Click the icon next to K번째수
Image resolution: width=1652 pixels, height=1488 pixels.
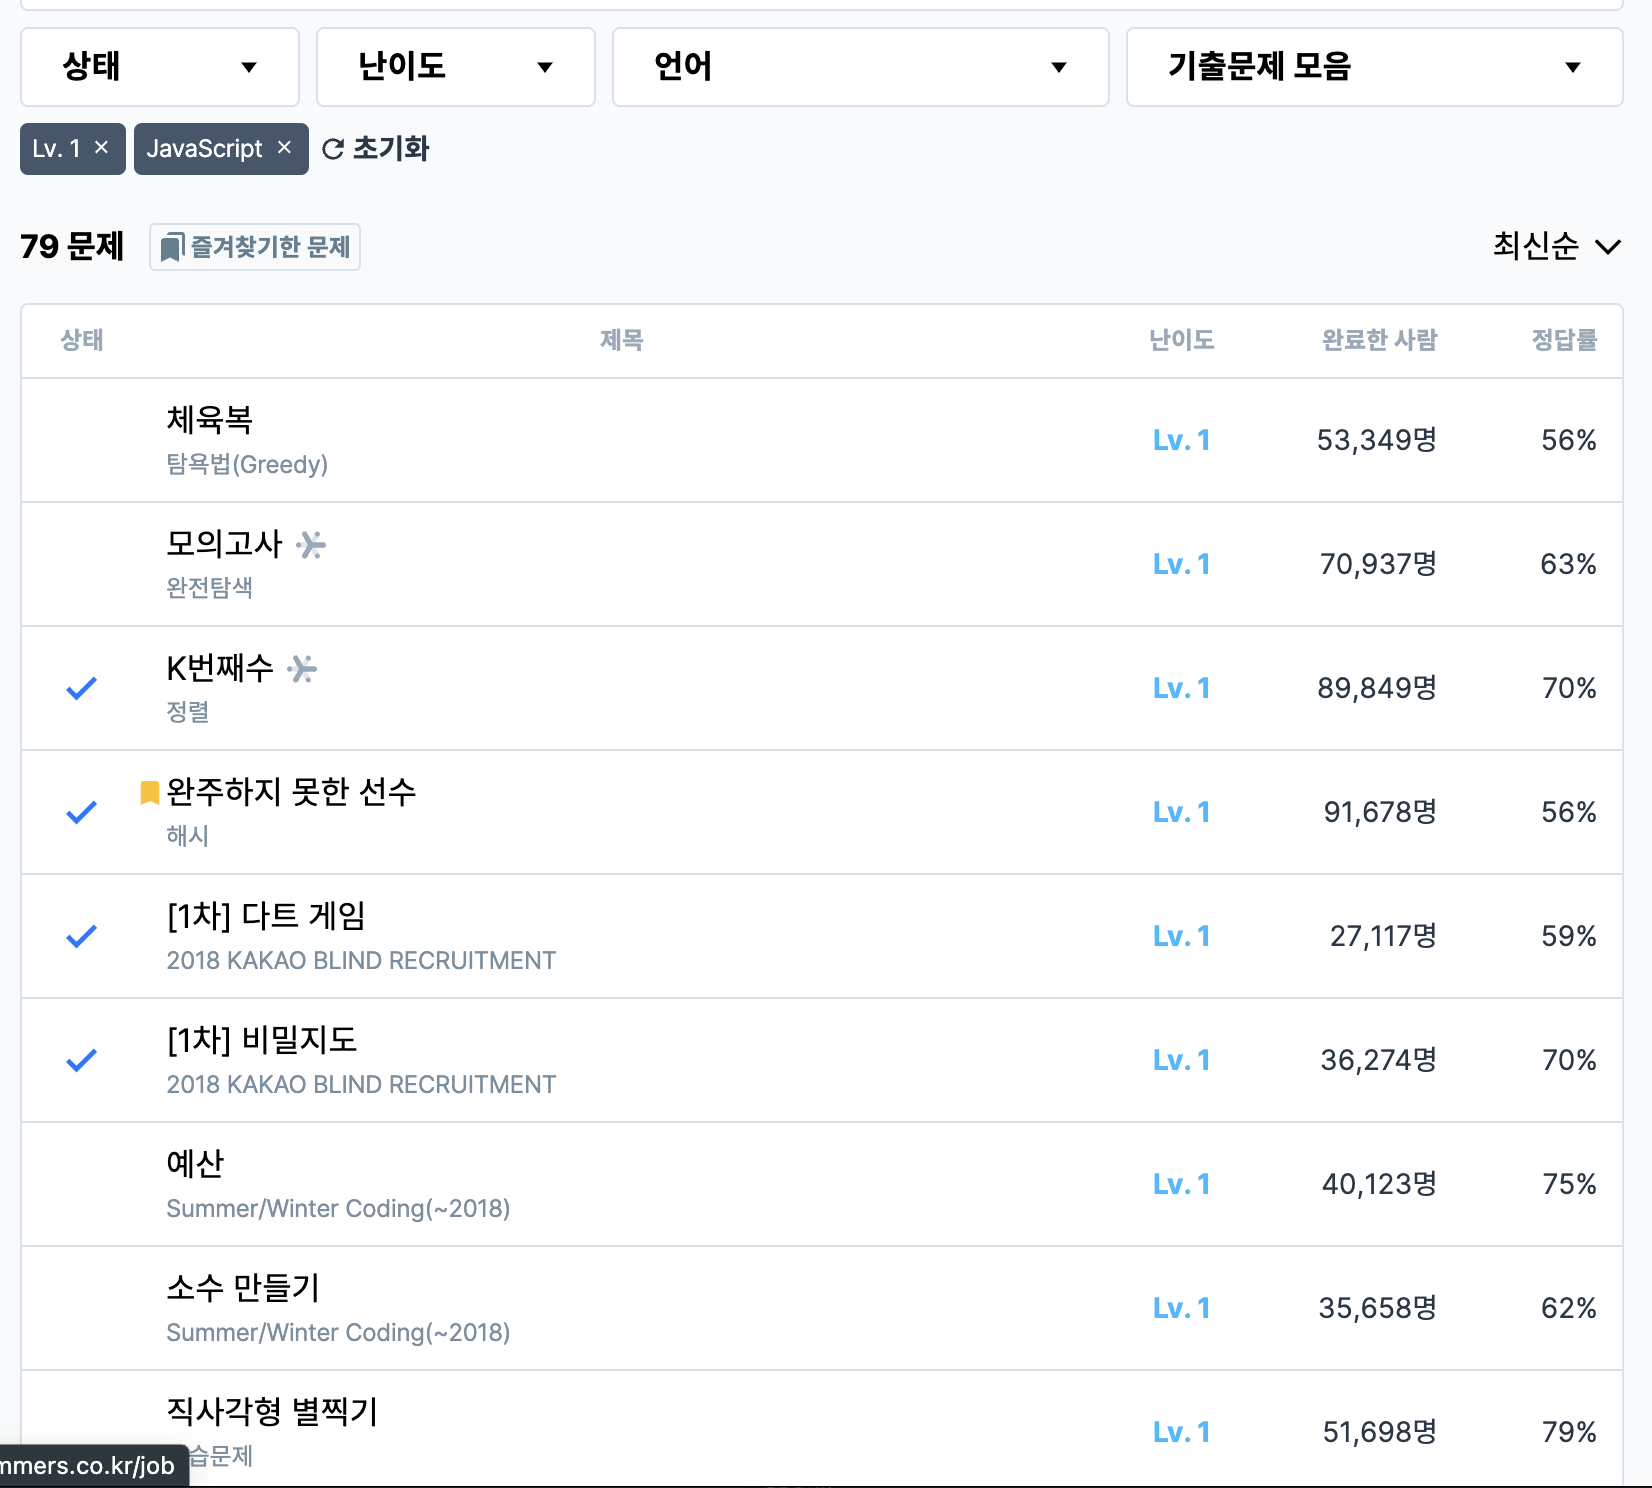coord(301,669)
